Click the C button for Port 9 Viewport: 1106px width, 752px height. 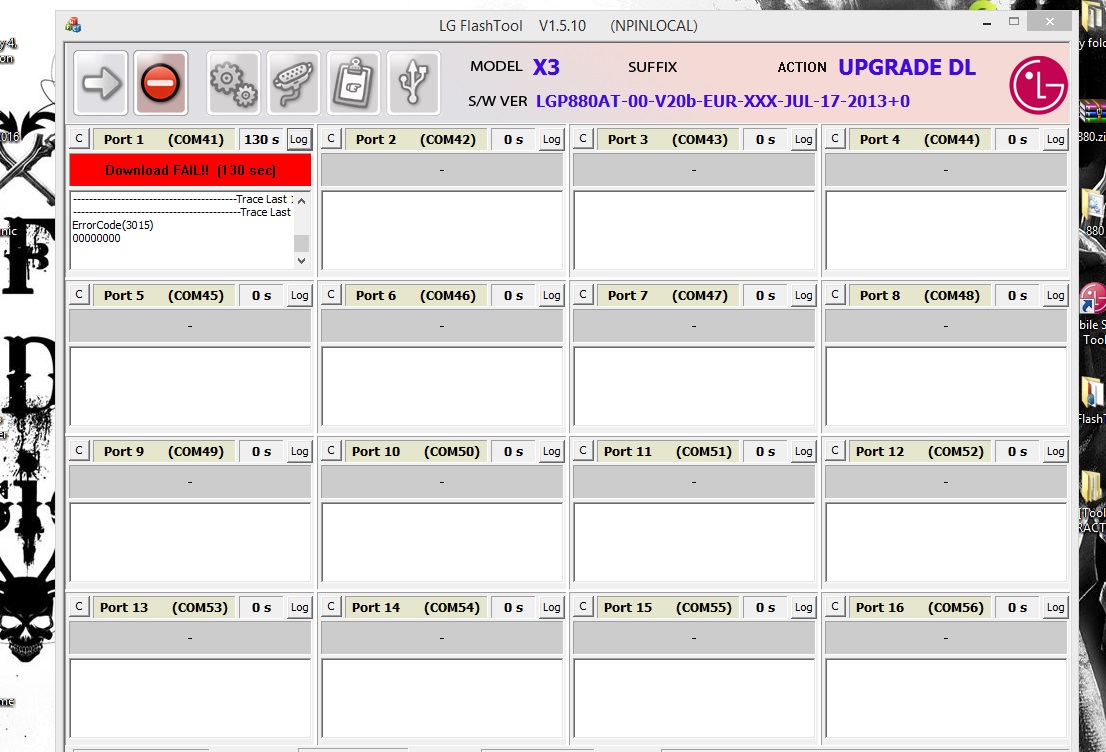click(x=79, y=451)
